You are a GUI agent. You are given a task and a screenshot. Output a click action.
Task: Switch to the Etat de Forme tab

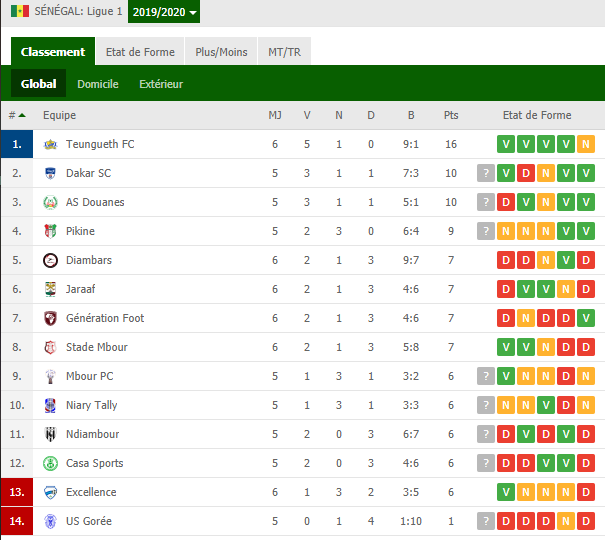click(140, 51)
